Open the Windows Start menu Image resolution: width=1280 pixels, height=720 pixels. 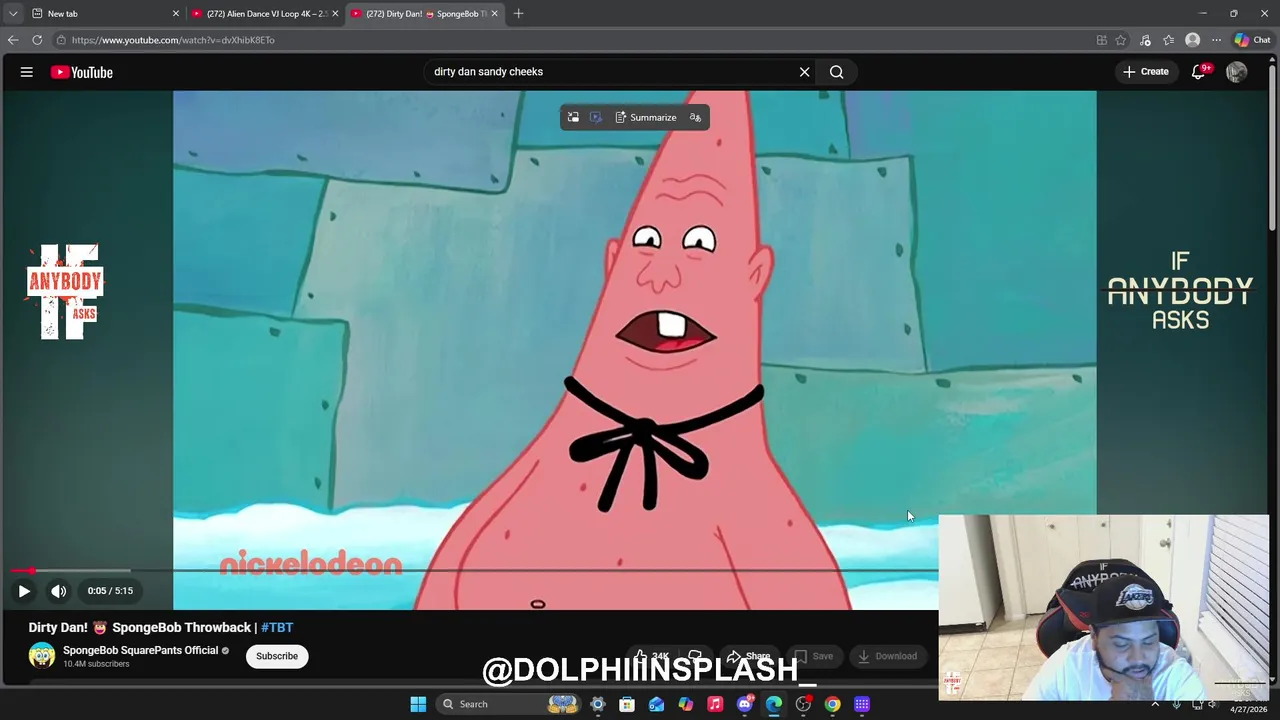click(x=418, y=704)
